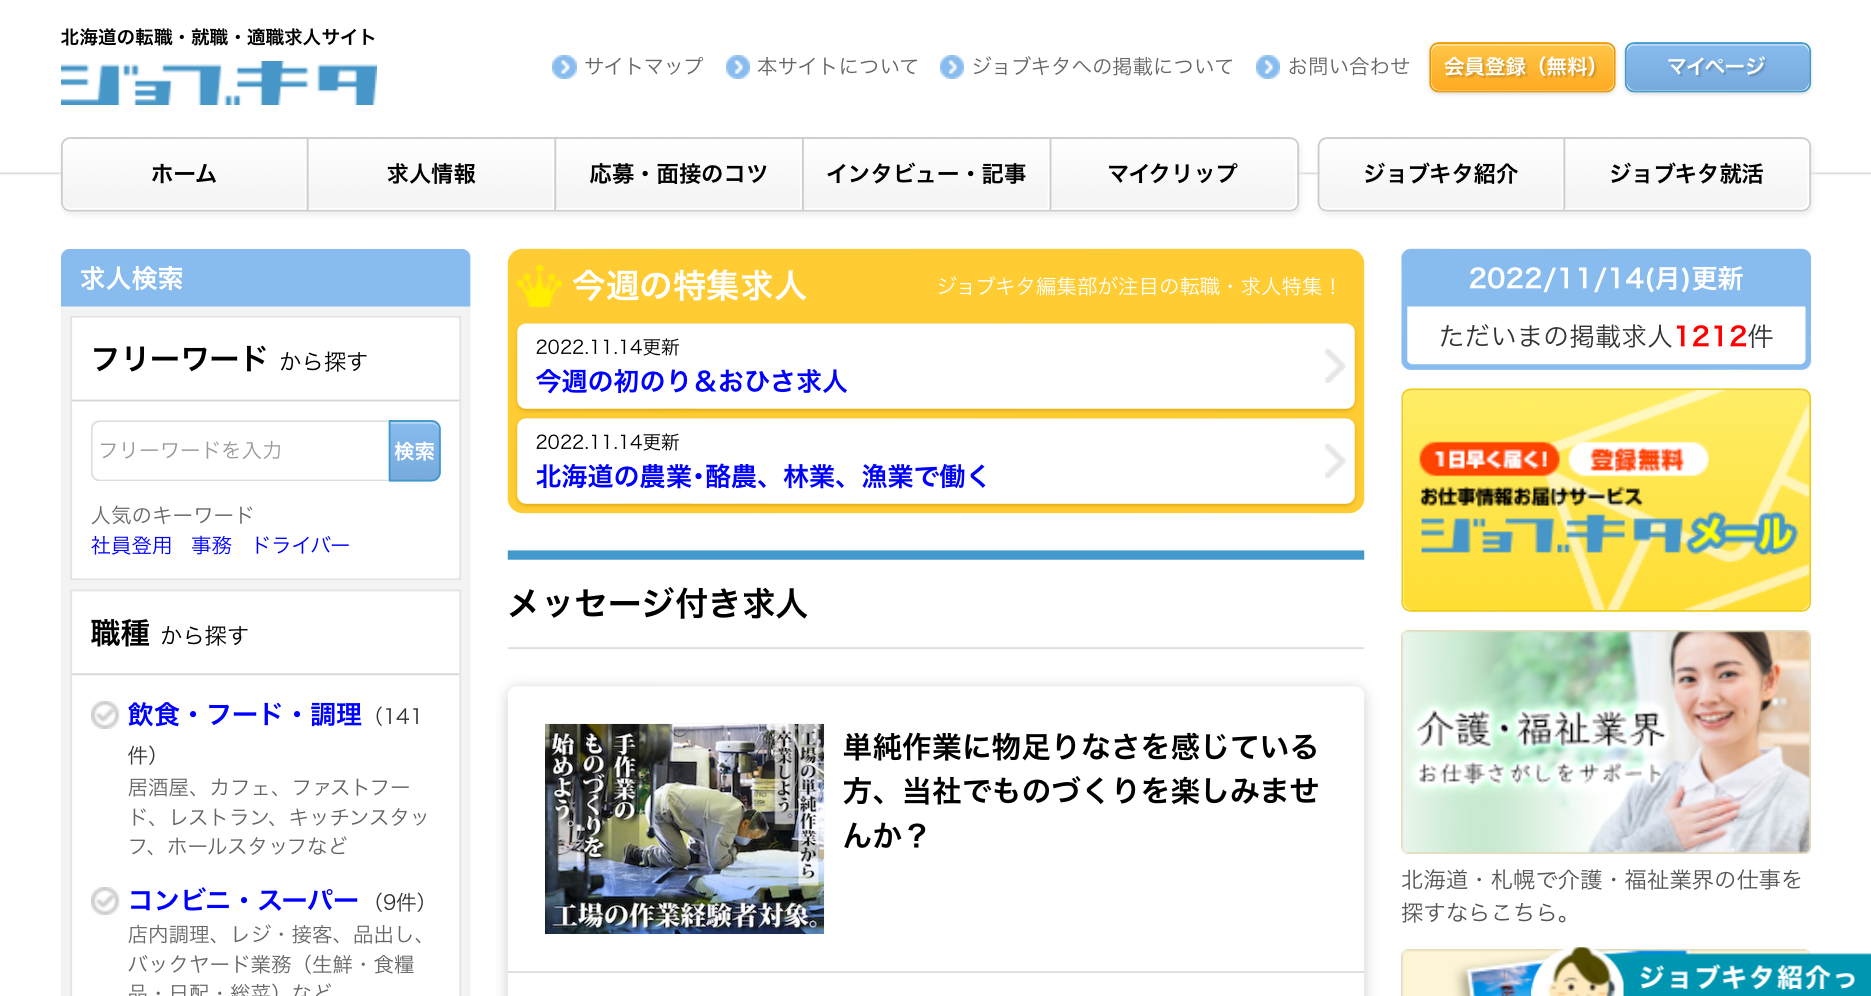Go to the ホーム tab

coord(184,174)
